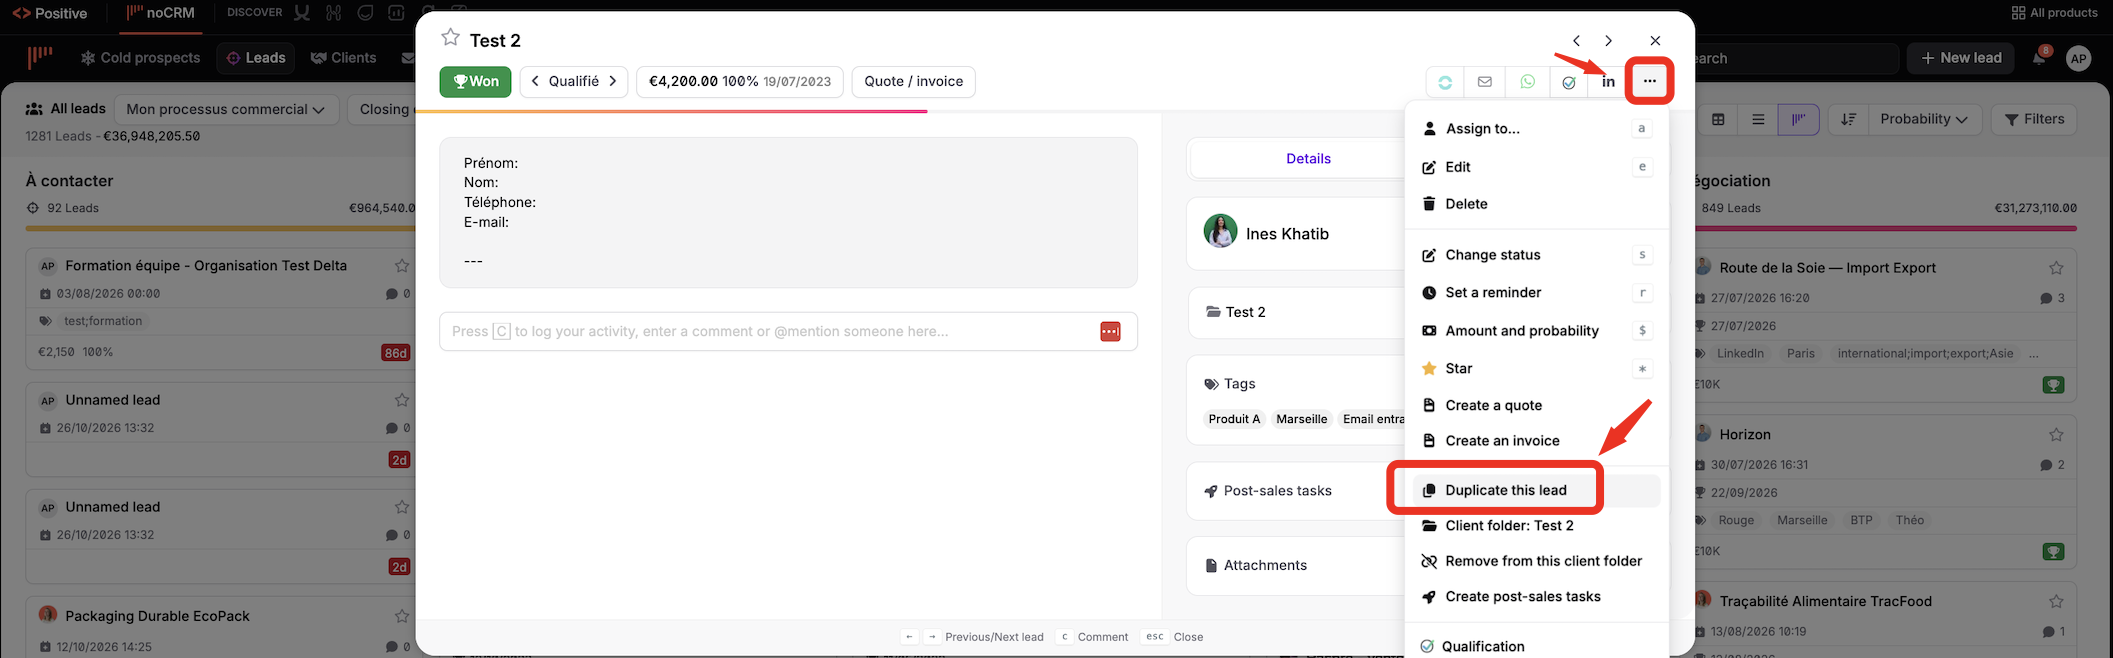
Task: Open the Attachments section
Action: click(x=1296, y=566)
